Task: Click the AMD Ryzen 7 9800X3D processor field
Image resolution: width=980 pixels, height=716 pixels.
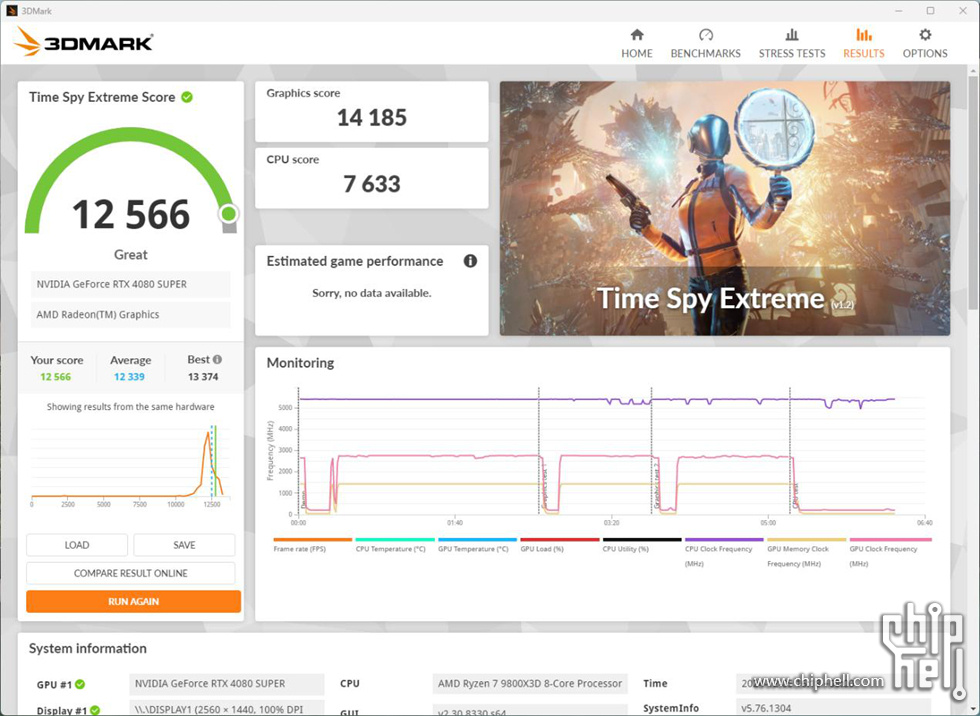Action: pos(530,684)
